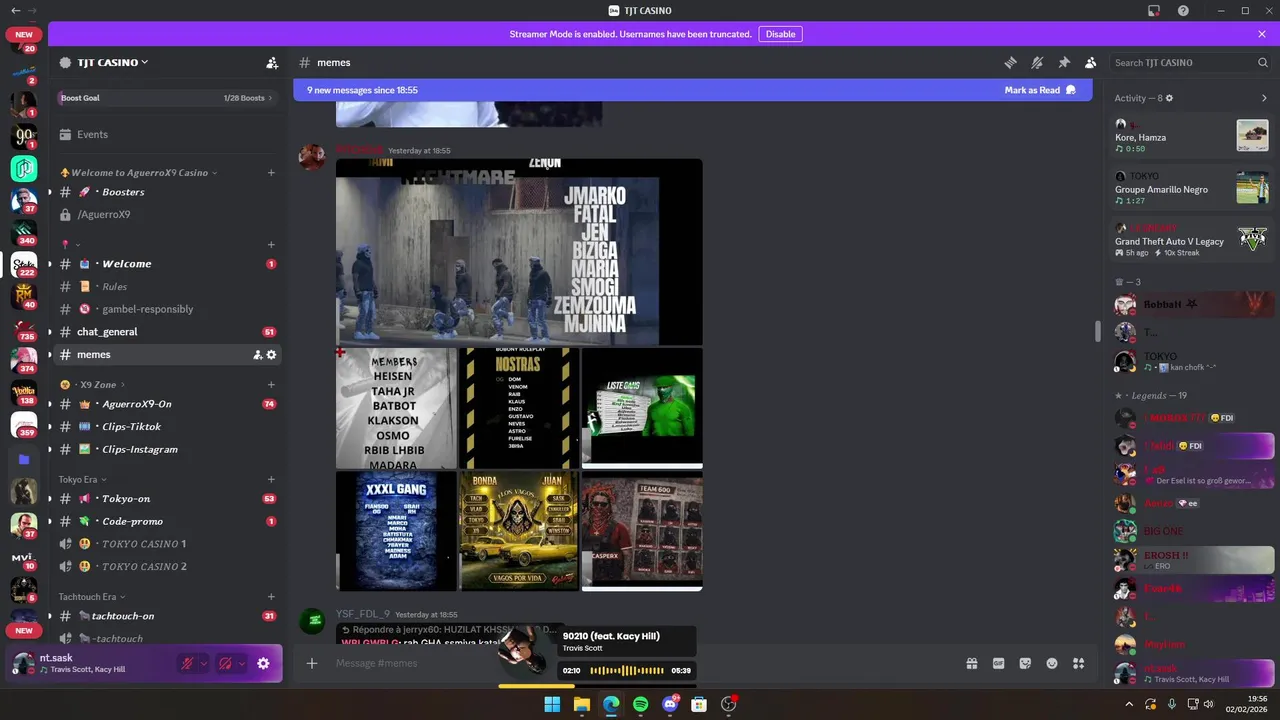Toggle the member list icon
The height and width of the screenshot is (720, 1280).
(x=1090, y=62)
